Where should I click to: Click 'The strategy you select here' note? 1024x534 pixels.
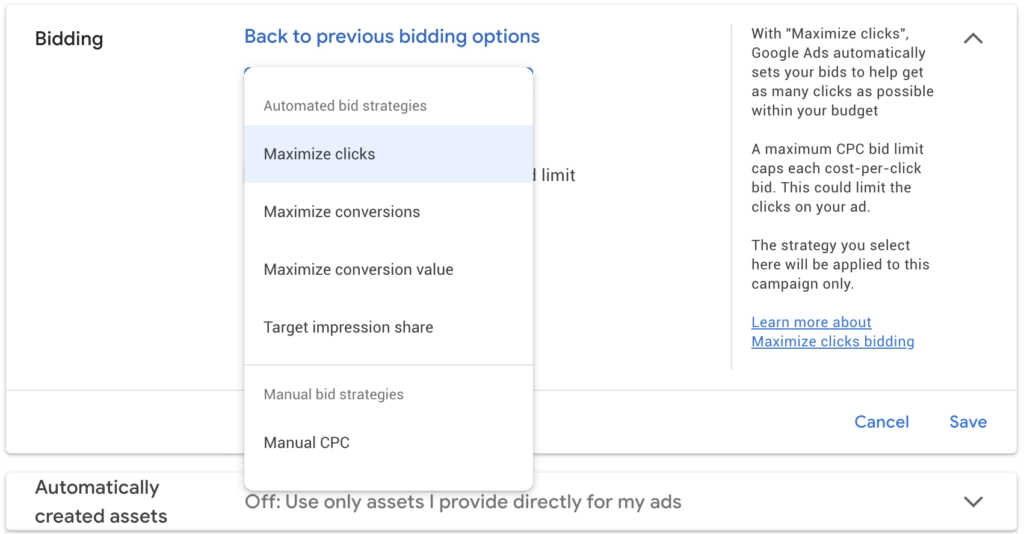pos(840,265)
